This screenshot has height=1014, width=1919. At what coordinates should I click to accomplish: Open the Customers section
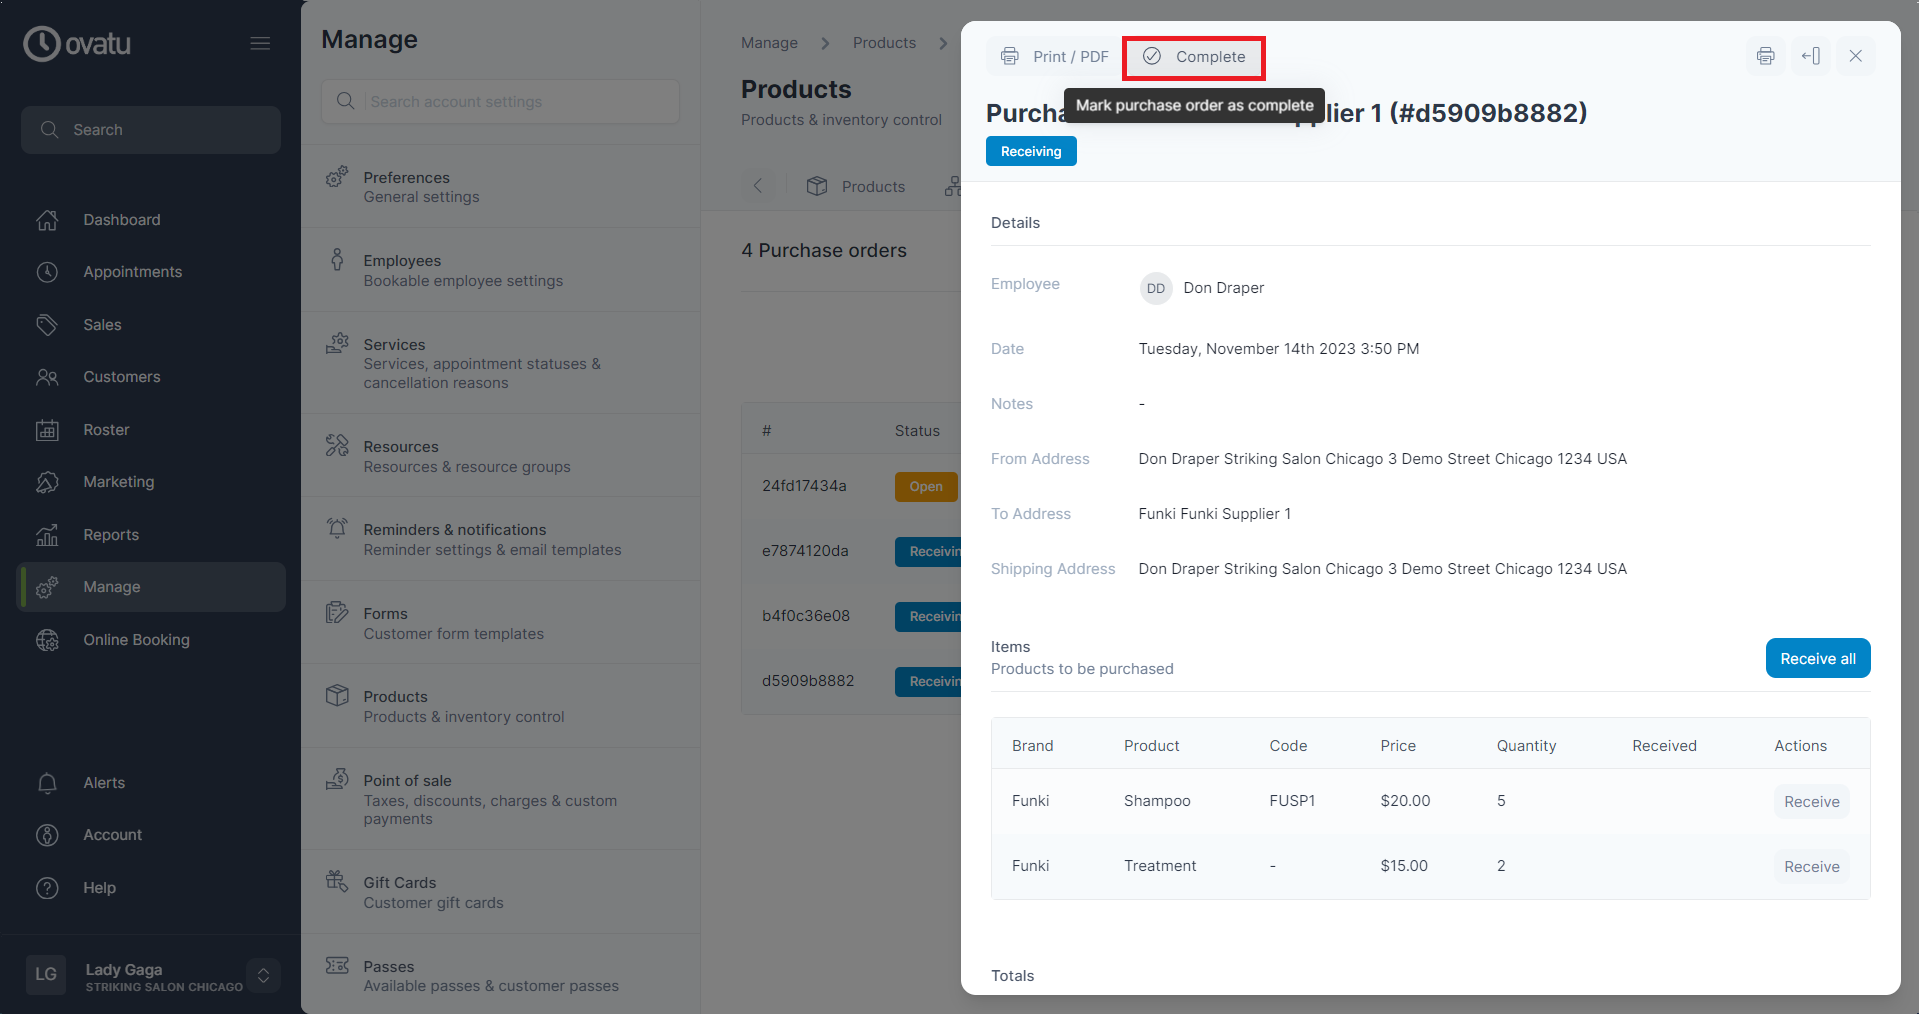[122, 376]
